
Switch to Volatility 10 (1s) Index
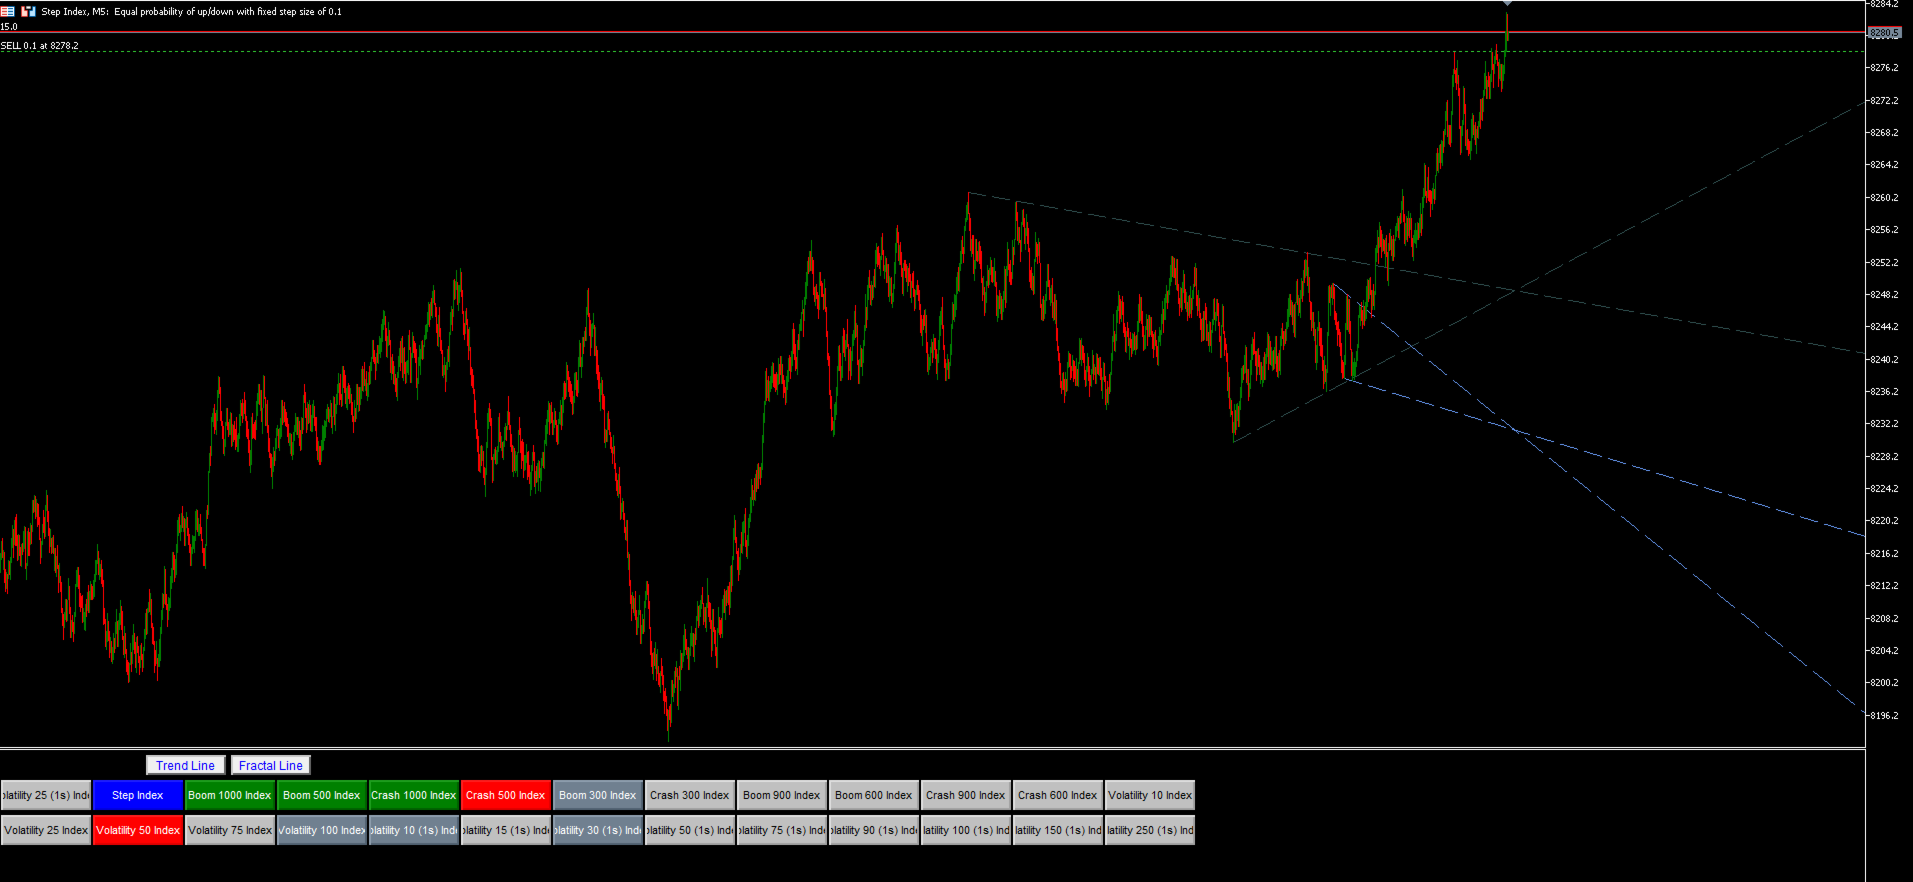pos(414,830)
